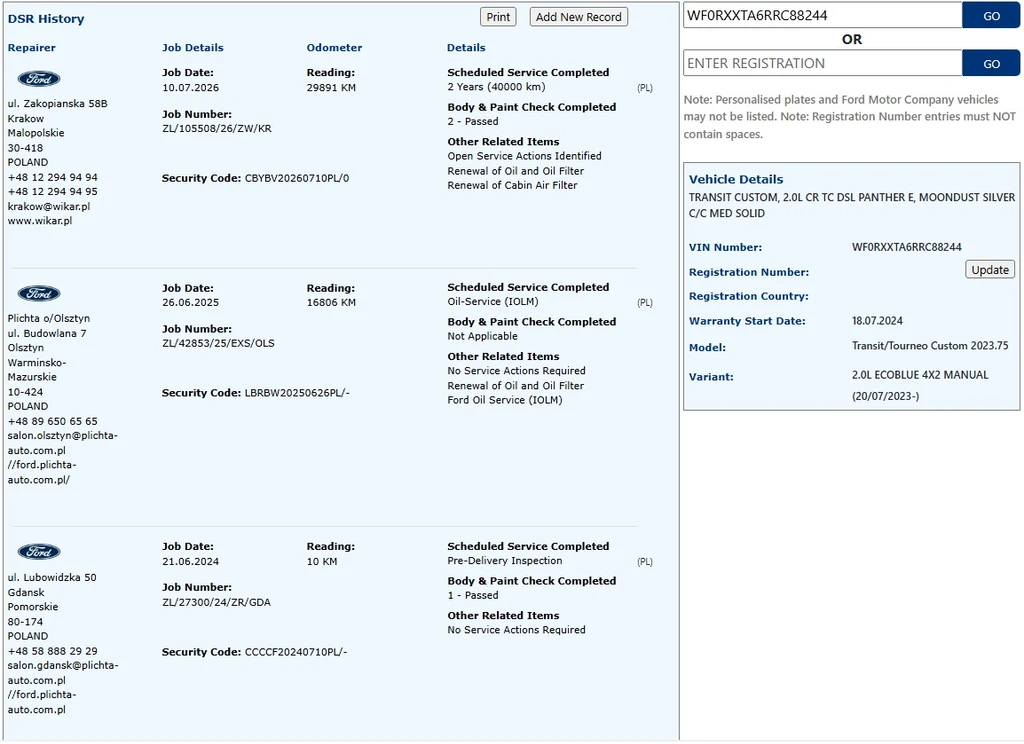Click the Ford logo for the Olsztyn repairer
Viewport: 1024px width, 744px height.
click(x=39, y=294)
